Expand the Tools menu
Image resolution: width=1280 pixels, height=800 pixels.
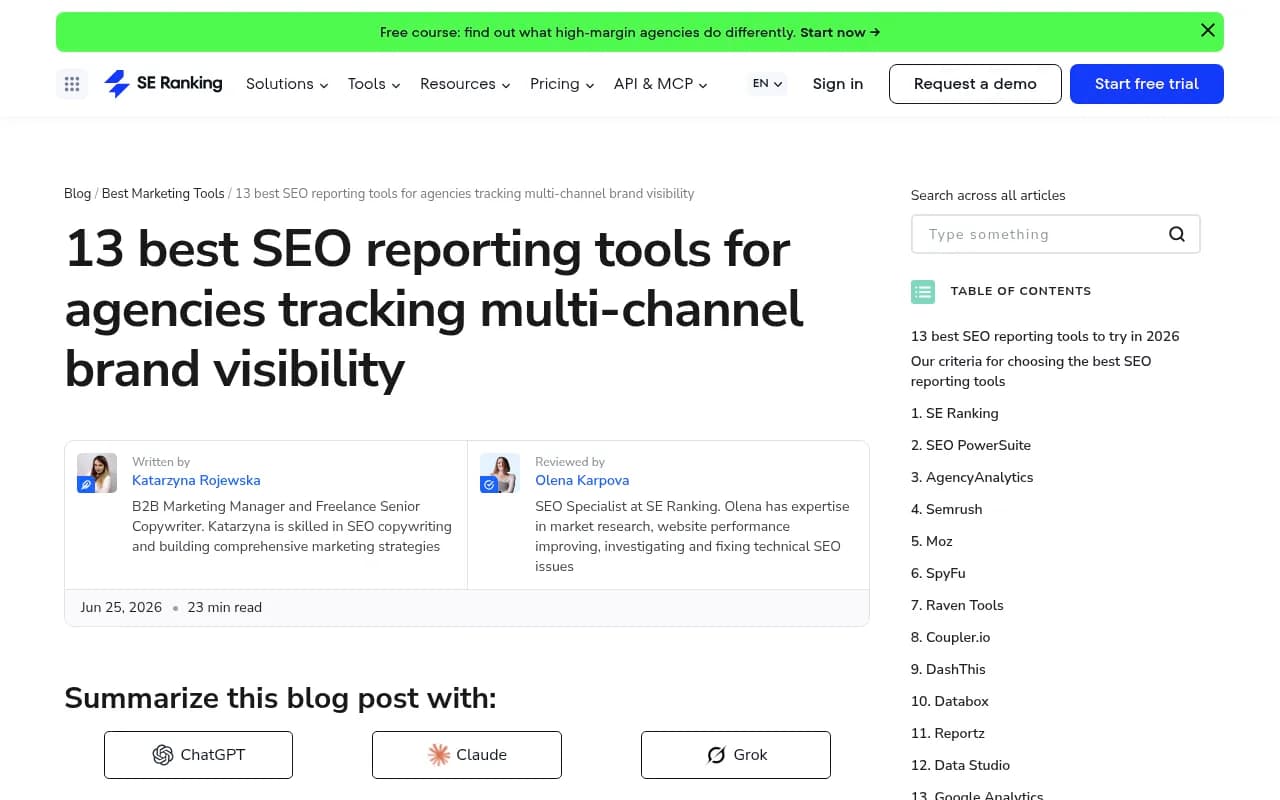[374, 84]
